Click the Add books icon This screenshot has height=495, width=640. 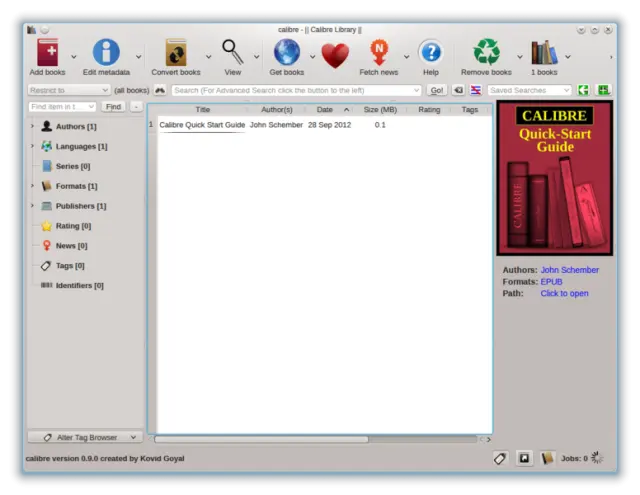[x=47, y=54]
